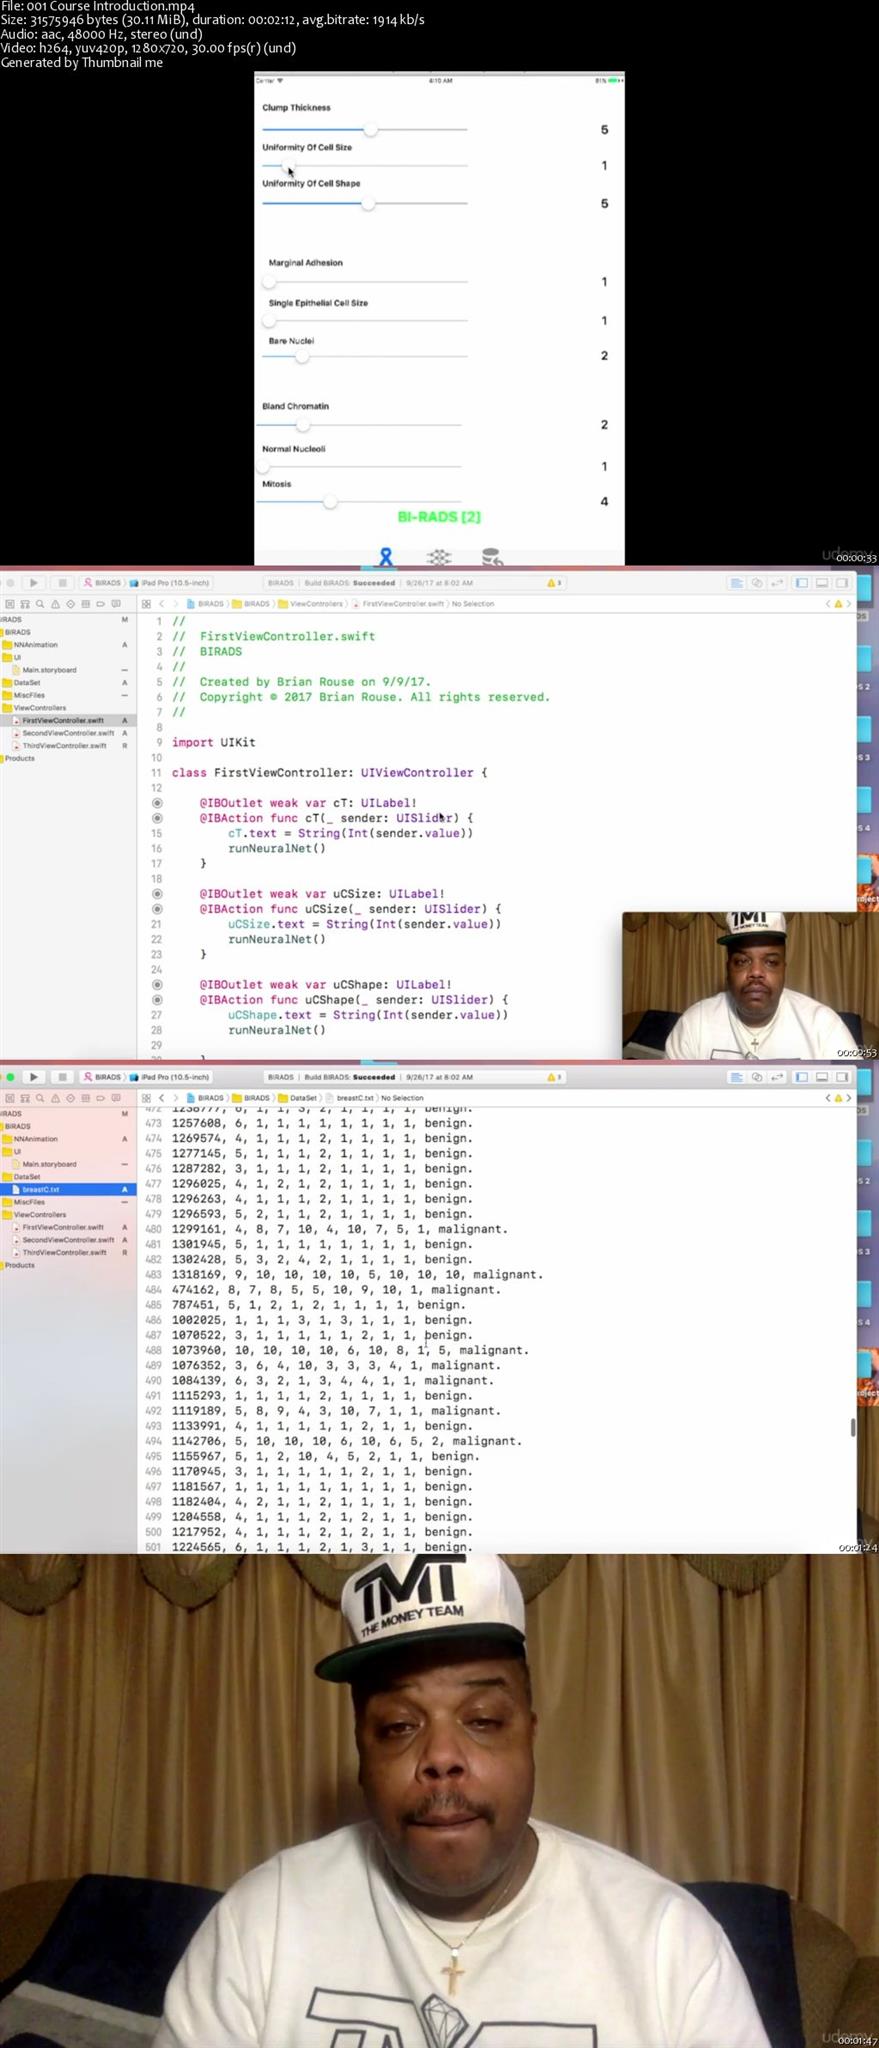Select standard editor in breastC.txt window
The height and width of the screenshot is (2048, 879).
pyautogui.click(x=736, y=1077)
